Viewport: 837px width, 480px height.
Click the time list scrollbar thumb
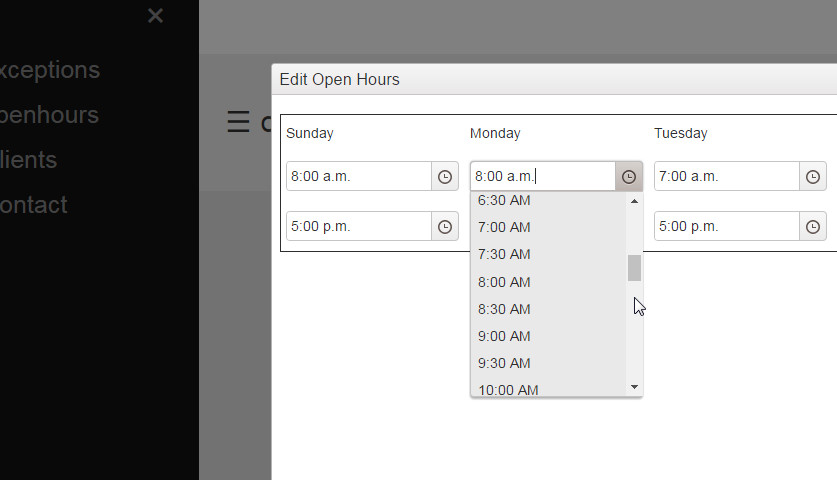coord(634,268)
